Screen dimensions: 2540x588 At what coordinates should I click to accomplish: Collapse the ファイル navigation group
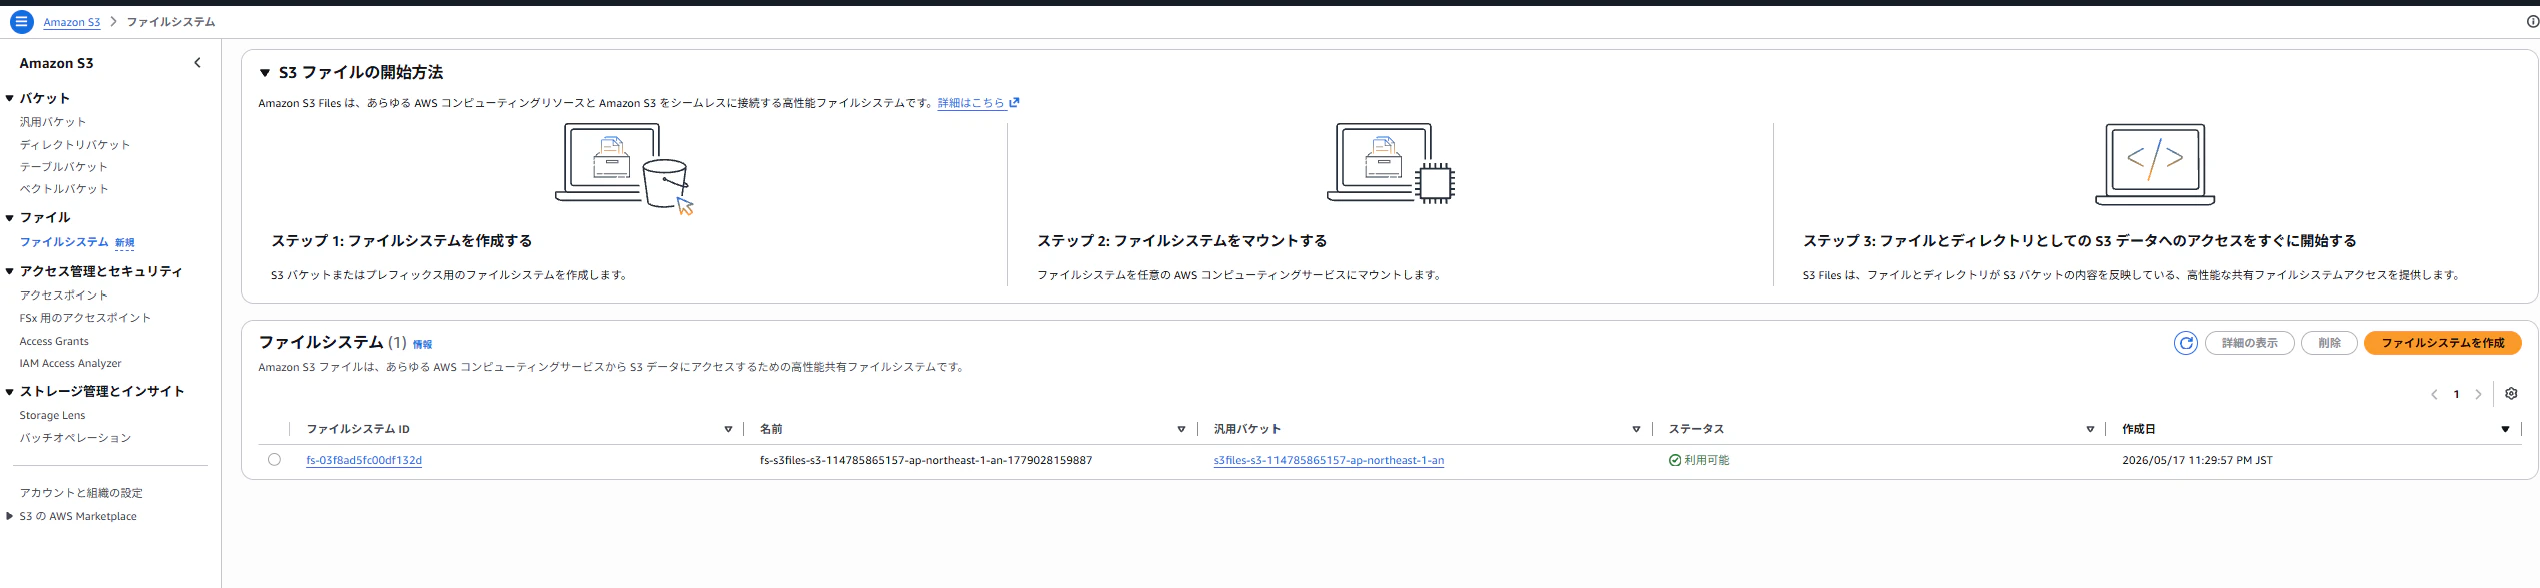click(x=9, y=217)
